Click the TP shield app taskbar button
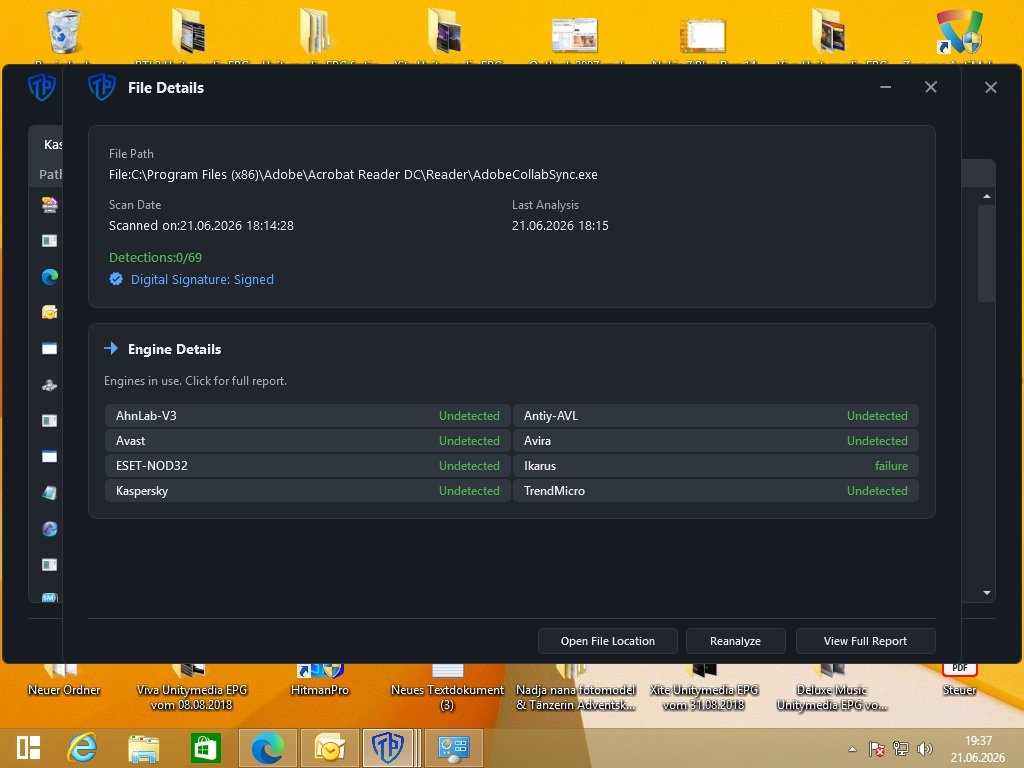The height and width of the screenshot is (768, 1024). [388, 748]
